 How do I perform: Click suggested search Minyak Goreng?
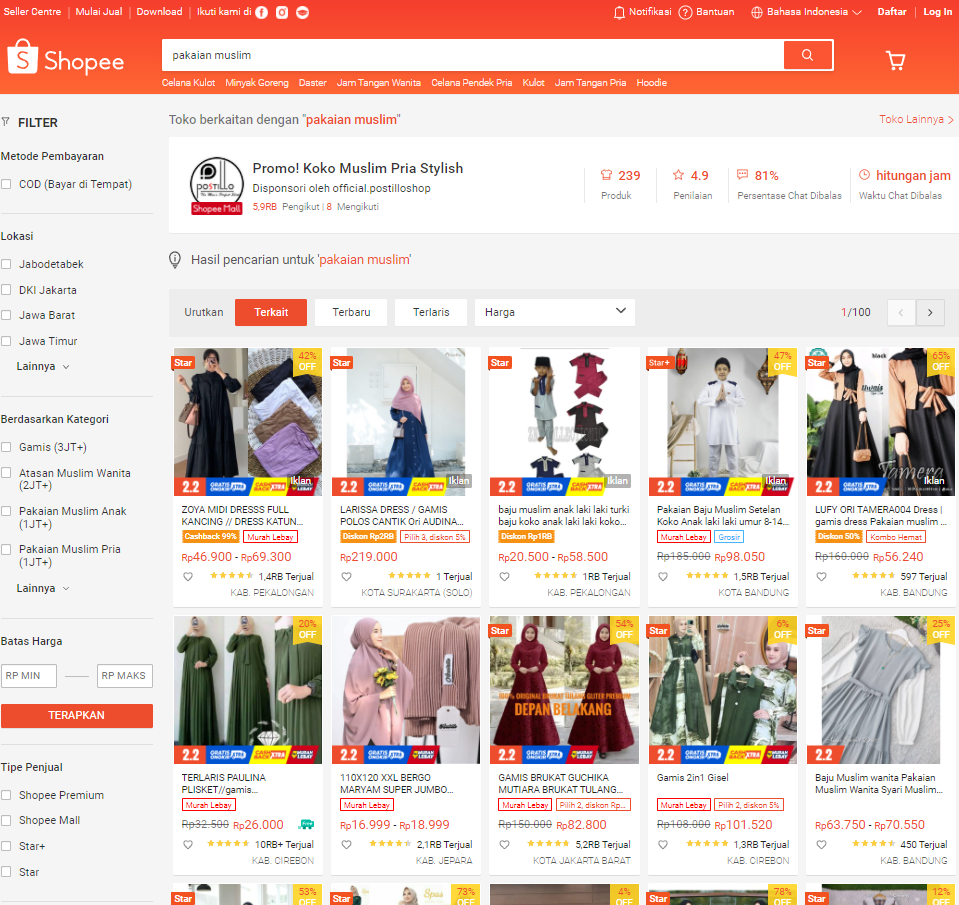point(257,83)
